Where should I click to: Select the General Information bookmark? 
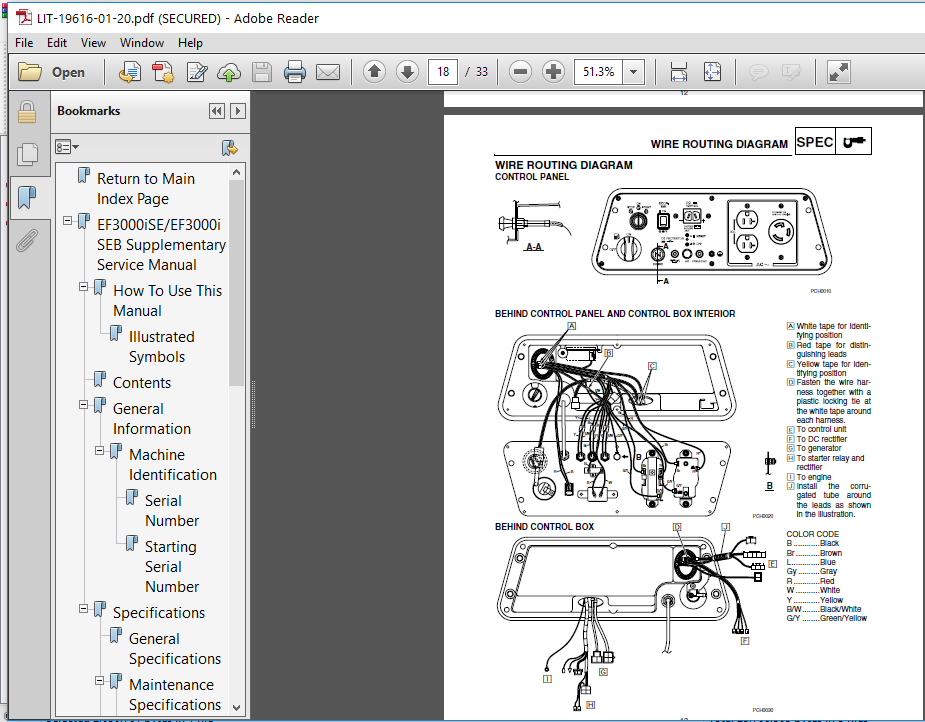(x=152, y=419)
